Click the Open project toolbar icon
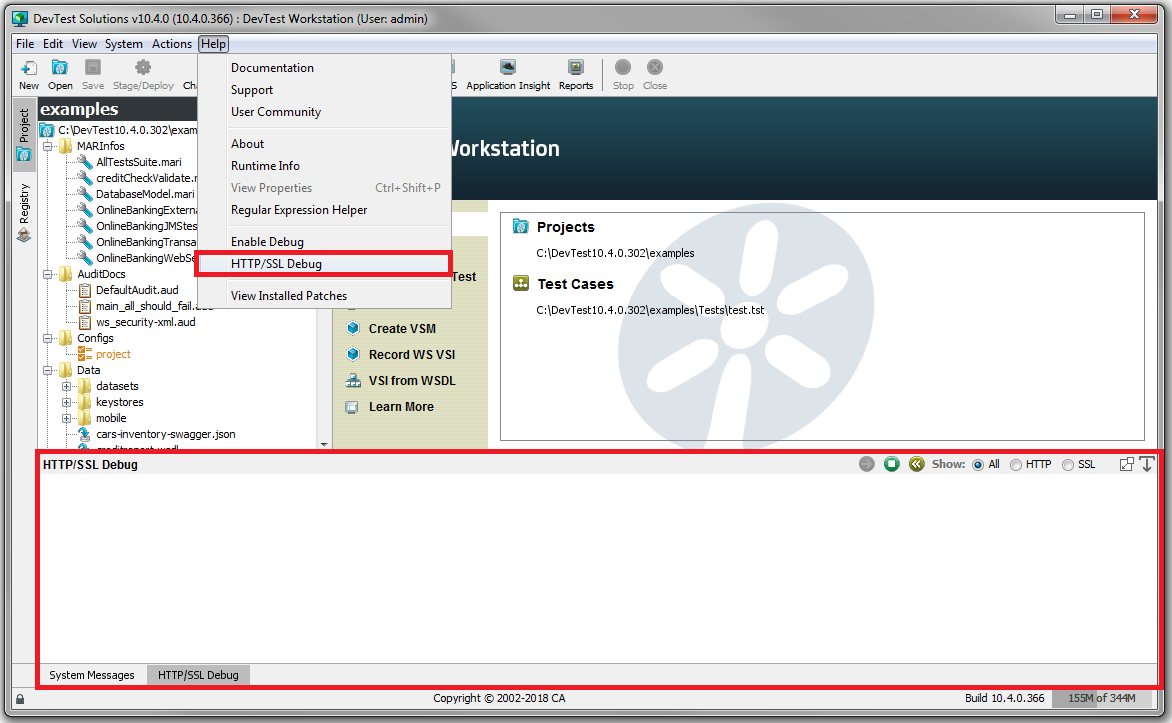This screenshot has width=1172, height=723. click(60, 68)
